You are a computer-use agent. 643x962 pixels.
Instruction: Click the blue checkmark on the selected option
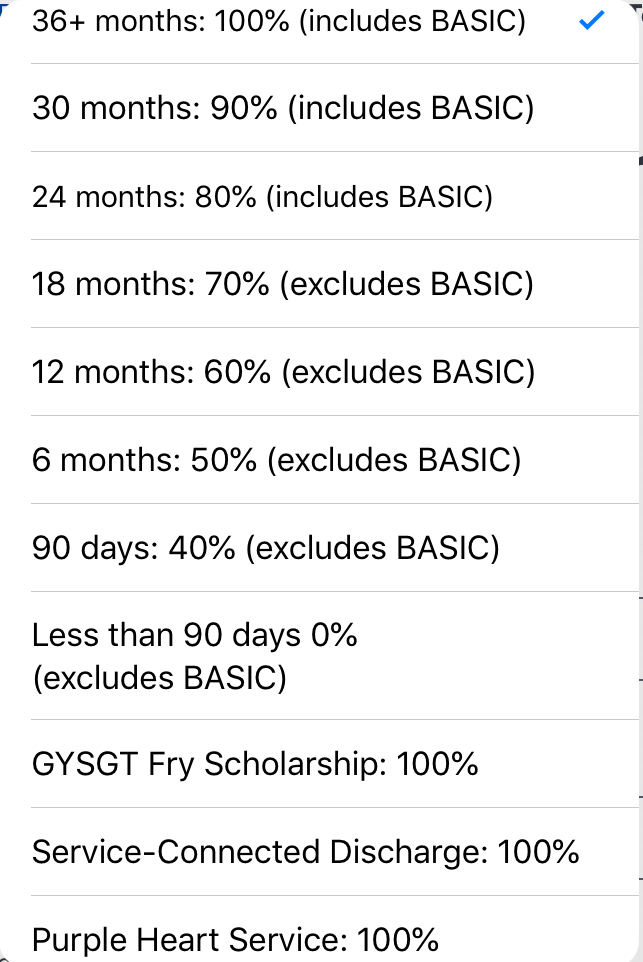[592, 20]
